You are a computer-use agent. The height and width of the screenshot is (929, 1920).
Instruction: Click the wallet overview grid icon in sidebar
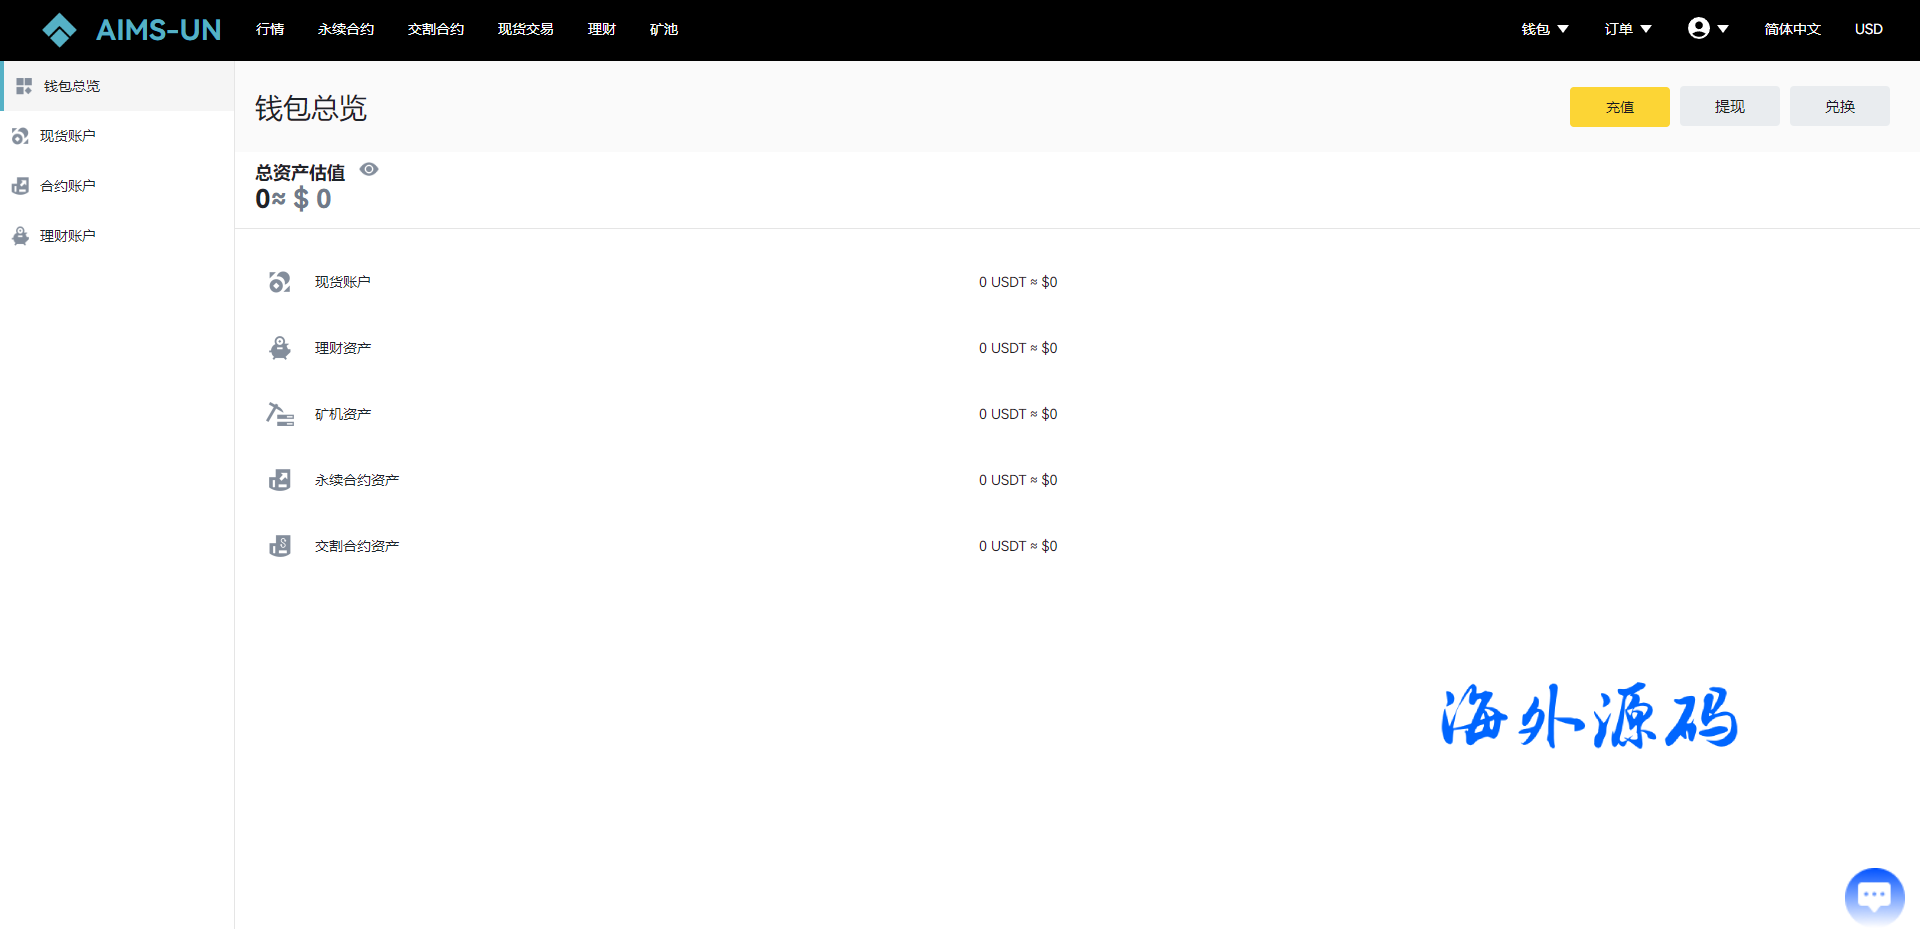coord(24,86)
